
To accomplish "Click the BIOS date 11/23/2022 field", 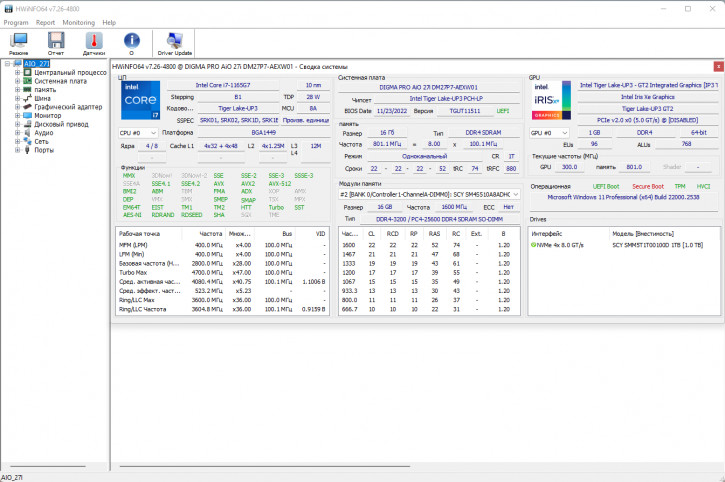I will pyautogui.click(x=392, y=111).
